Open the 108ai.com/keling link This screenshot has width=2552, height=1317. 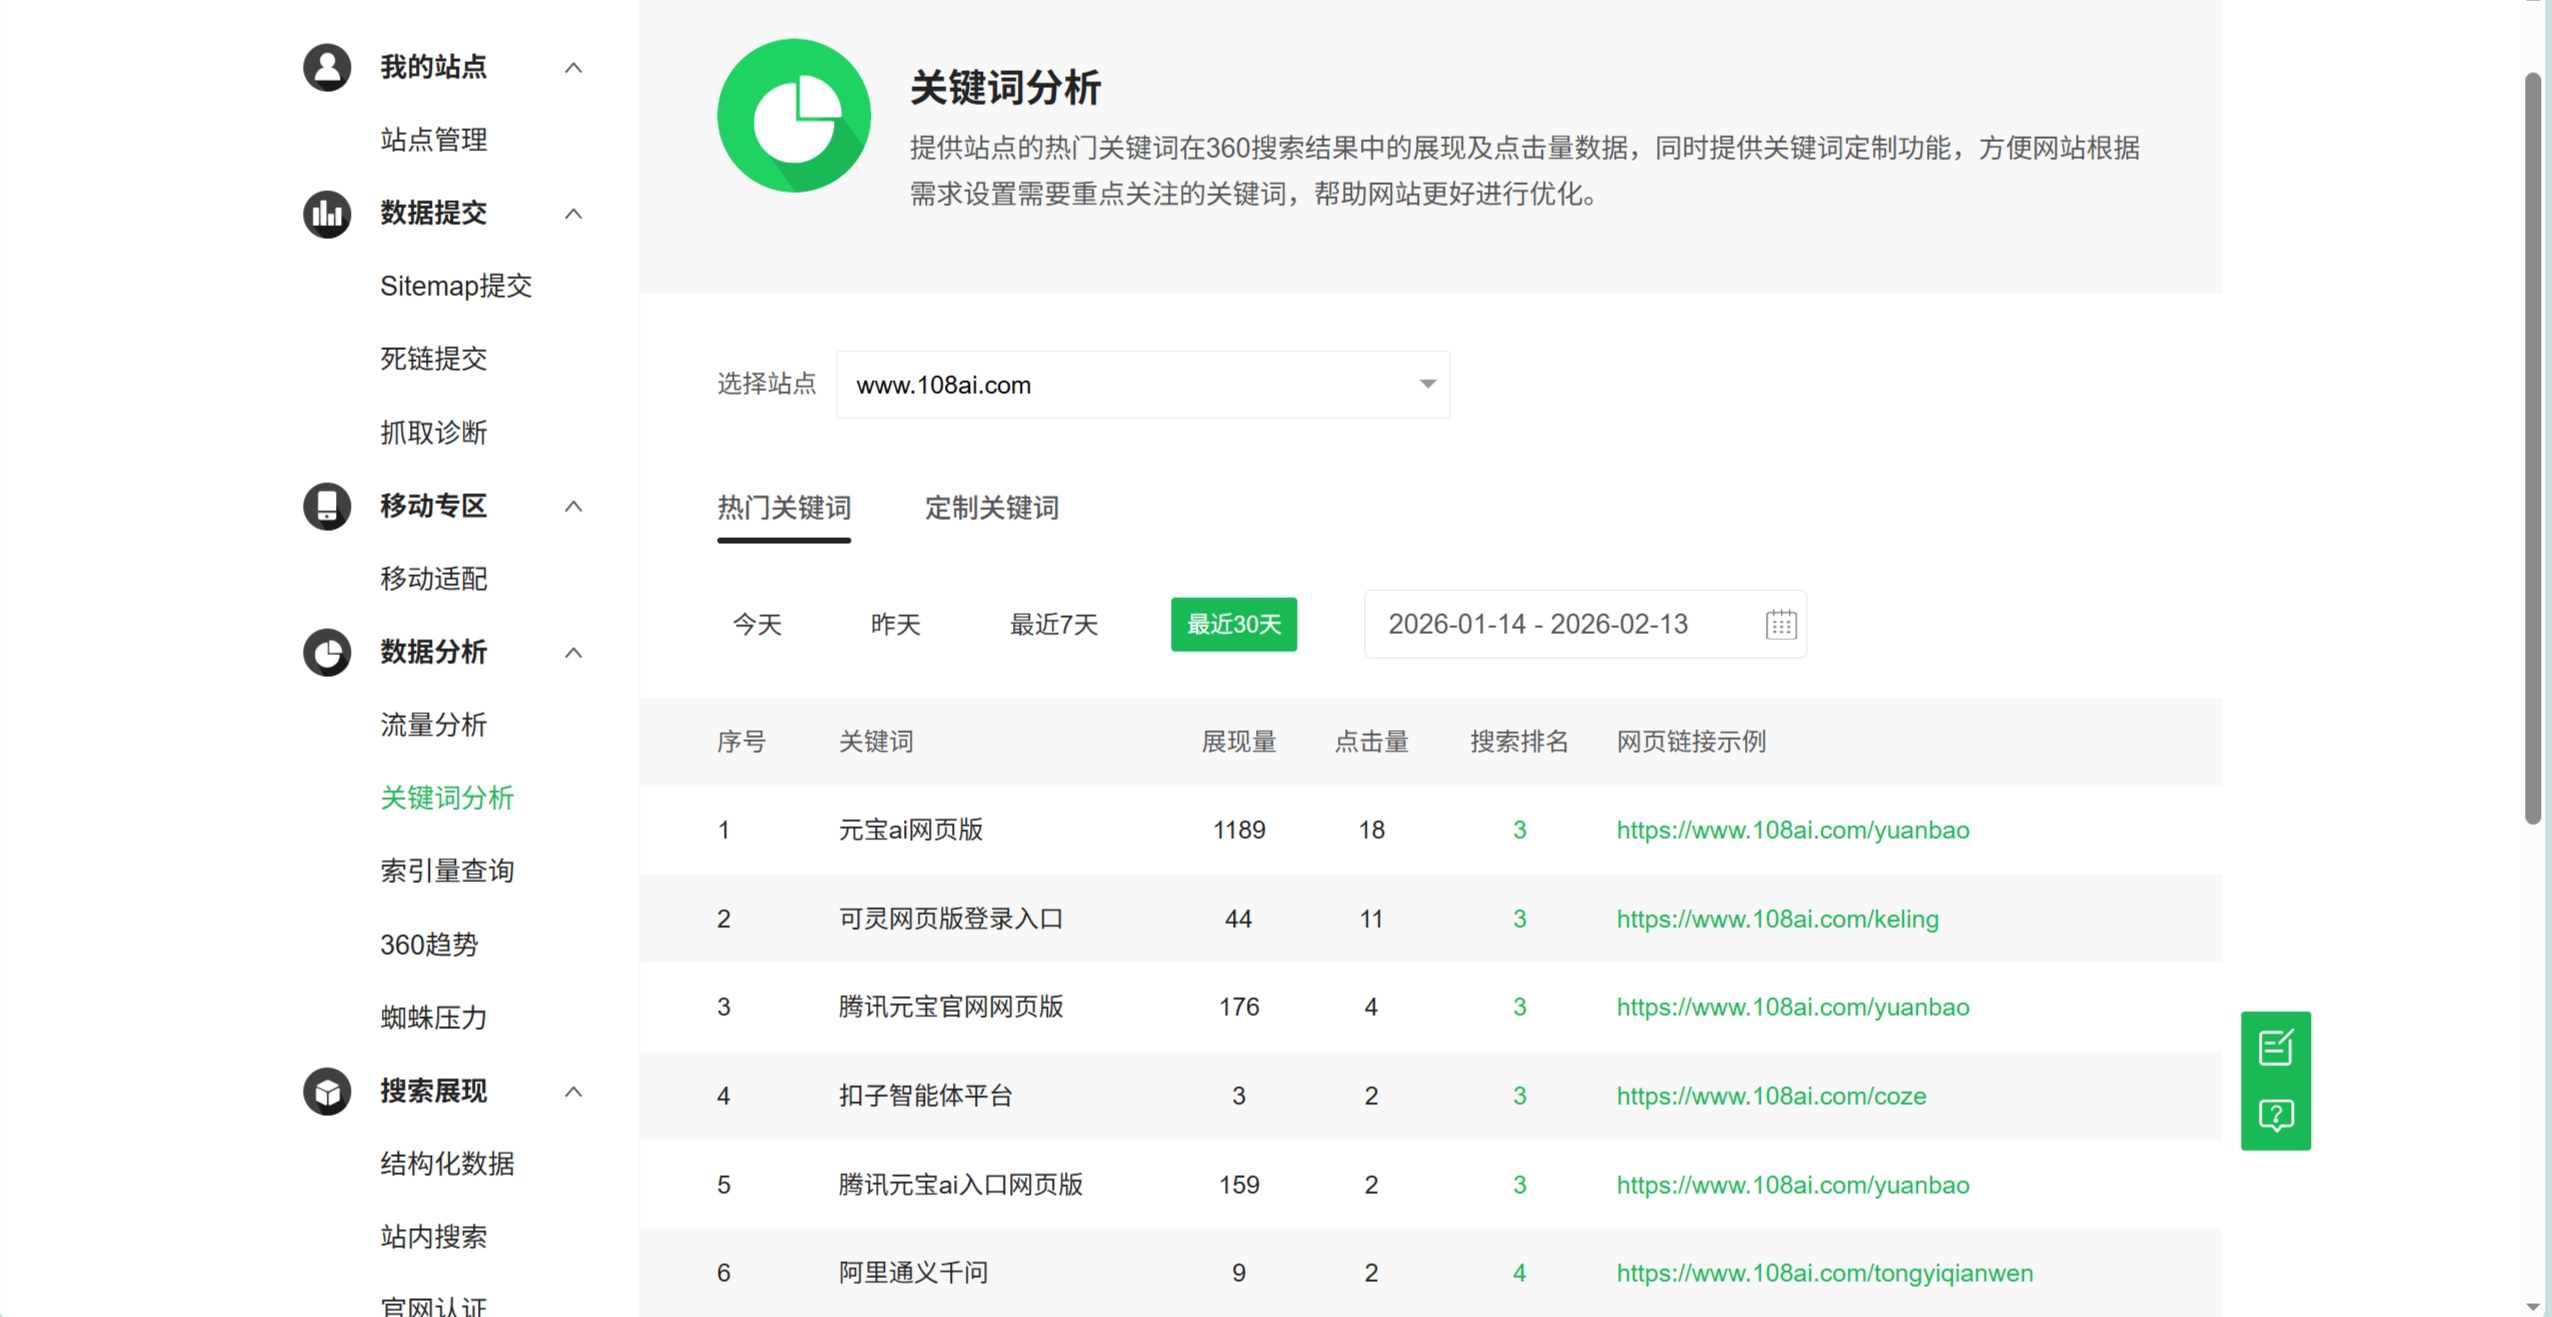point(1777,918)
